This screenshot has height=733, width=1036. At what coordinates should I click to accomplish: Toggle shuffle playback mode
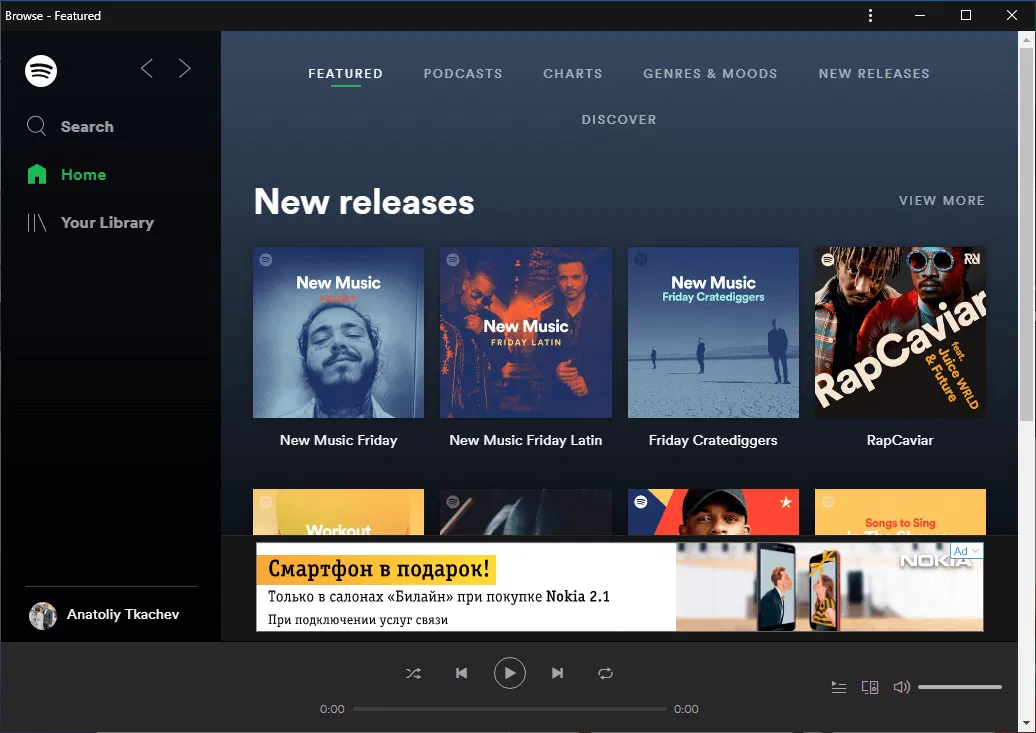point(413,673)
